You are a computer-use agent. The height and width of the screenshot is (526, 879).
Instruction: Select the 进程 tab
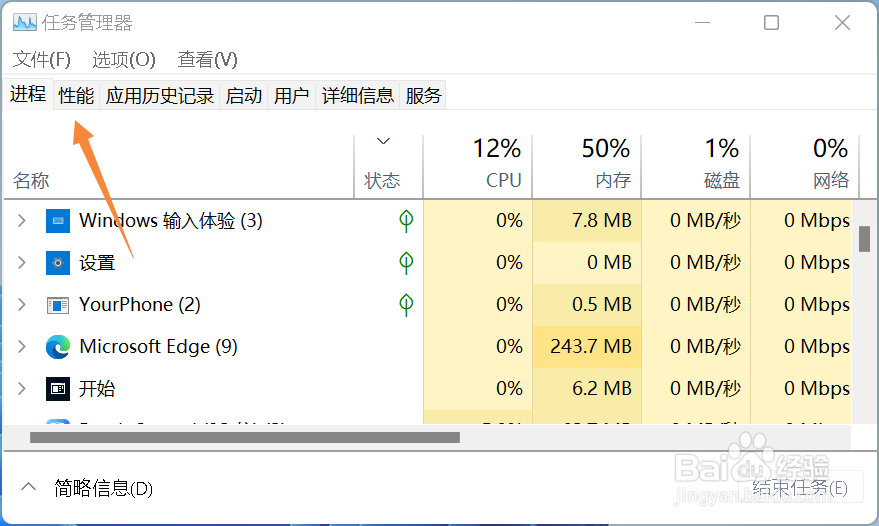pos(28,94)
